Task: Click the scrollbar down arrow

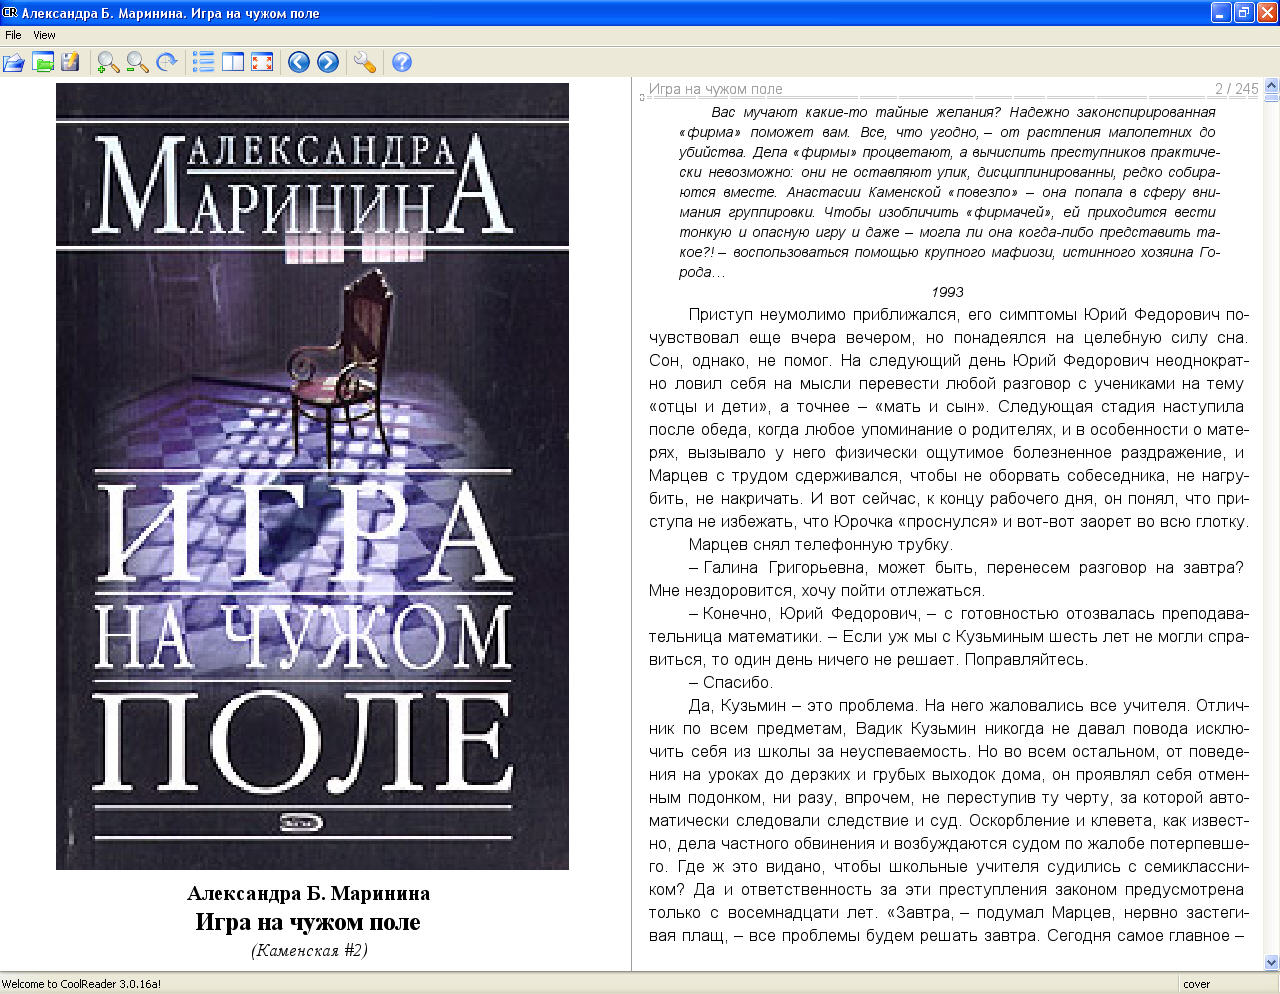Action: [x=1271, y=963]
